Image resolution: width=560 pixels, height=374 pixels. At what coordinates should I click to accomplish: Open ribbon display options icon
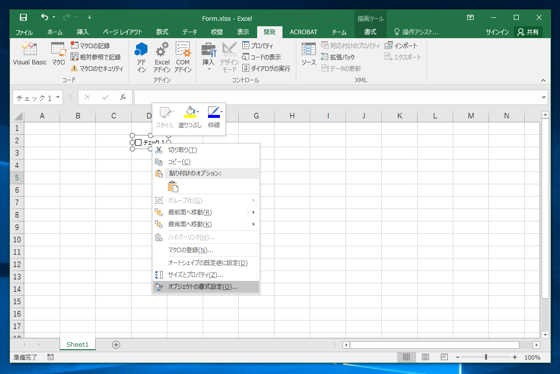point(470,17)
